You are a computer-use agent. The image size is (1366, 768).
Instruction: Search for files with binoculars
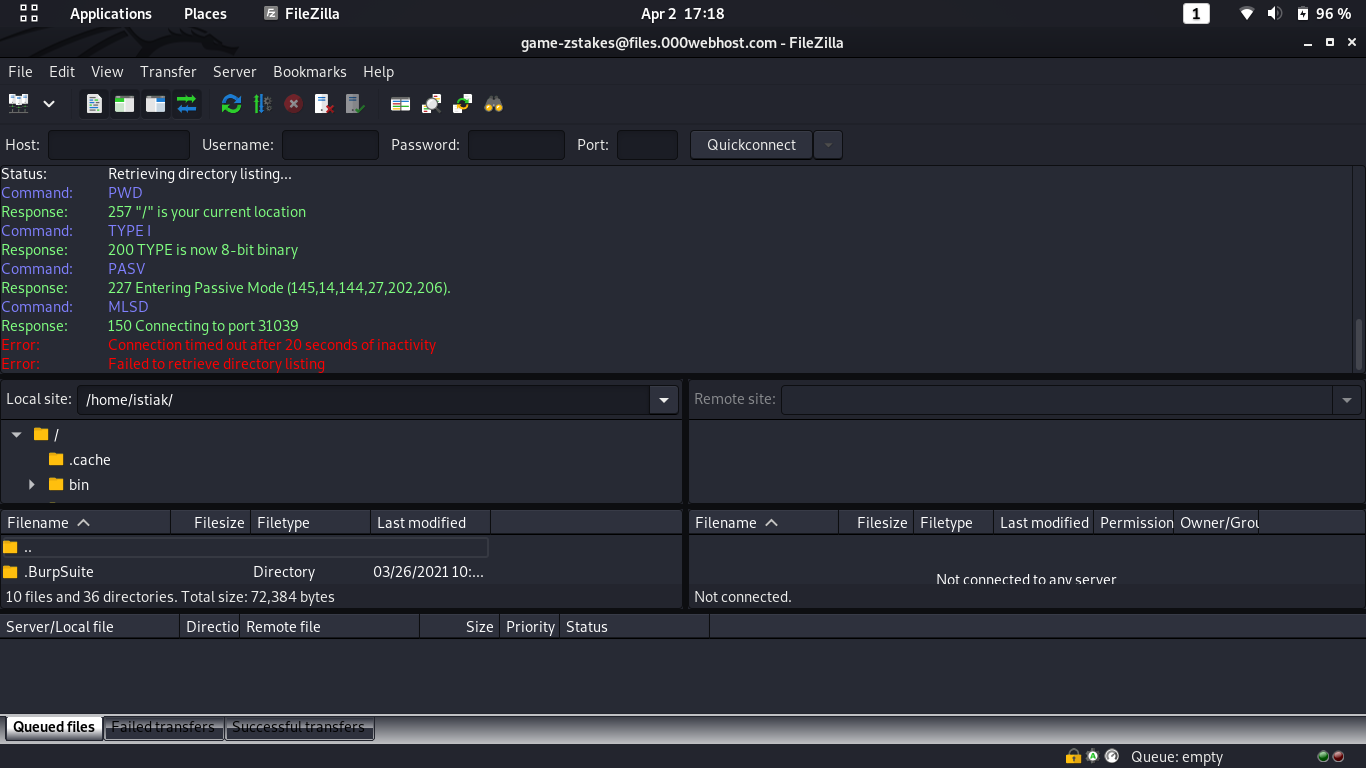[x=493, y=103]
